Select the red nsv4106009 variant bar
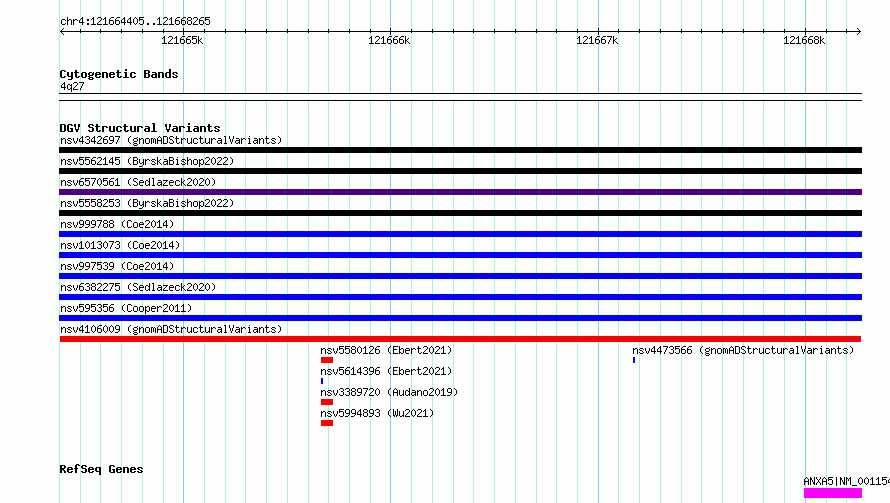This screenshot has height=503, width=890. click(x=460, y=339)
